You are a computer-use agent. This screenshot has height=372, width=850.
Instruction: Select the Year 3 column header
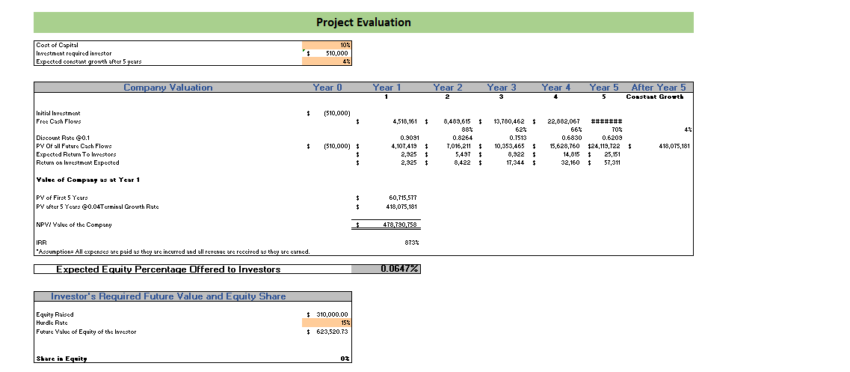pos(501,87)
